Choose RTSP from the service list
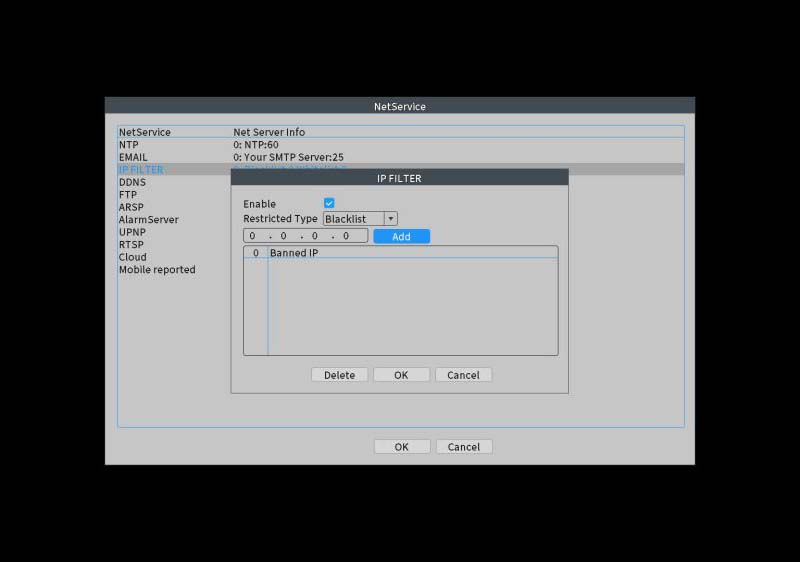 coord(131,245)
